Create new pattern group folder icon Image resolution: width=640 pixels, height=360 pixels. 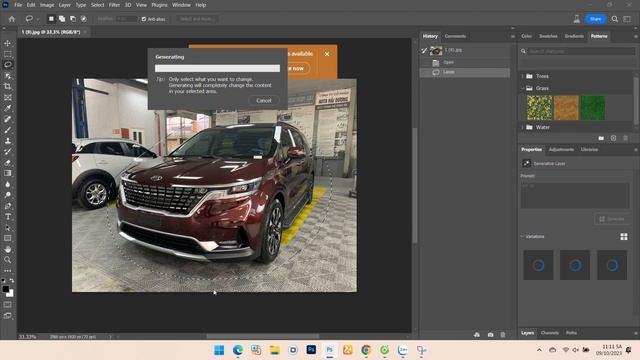601,138
